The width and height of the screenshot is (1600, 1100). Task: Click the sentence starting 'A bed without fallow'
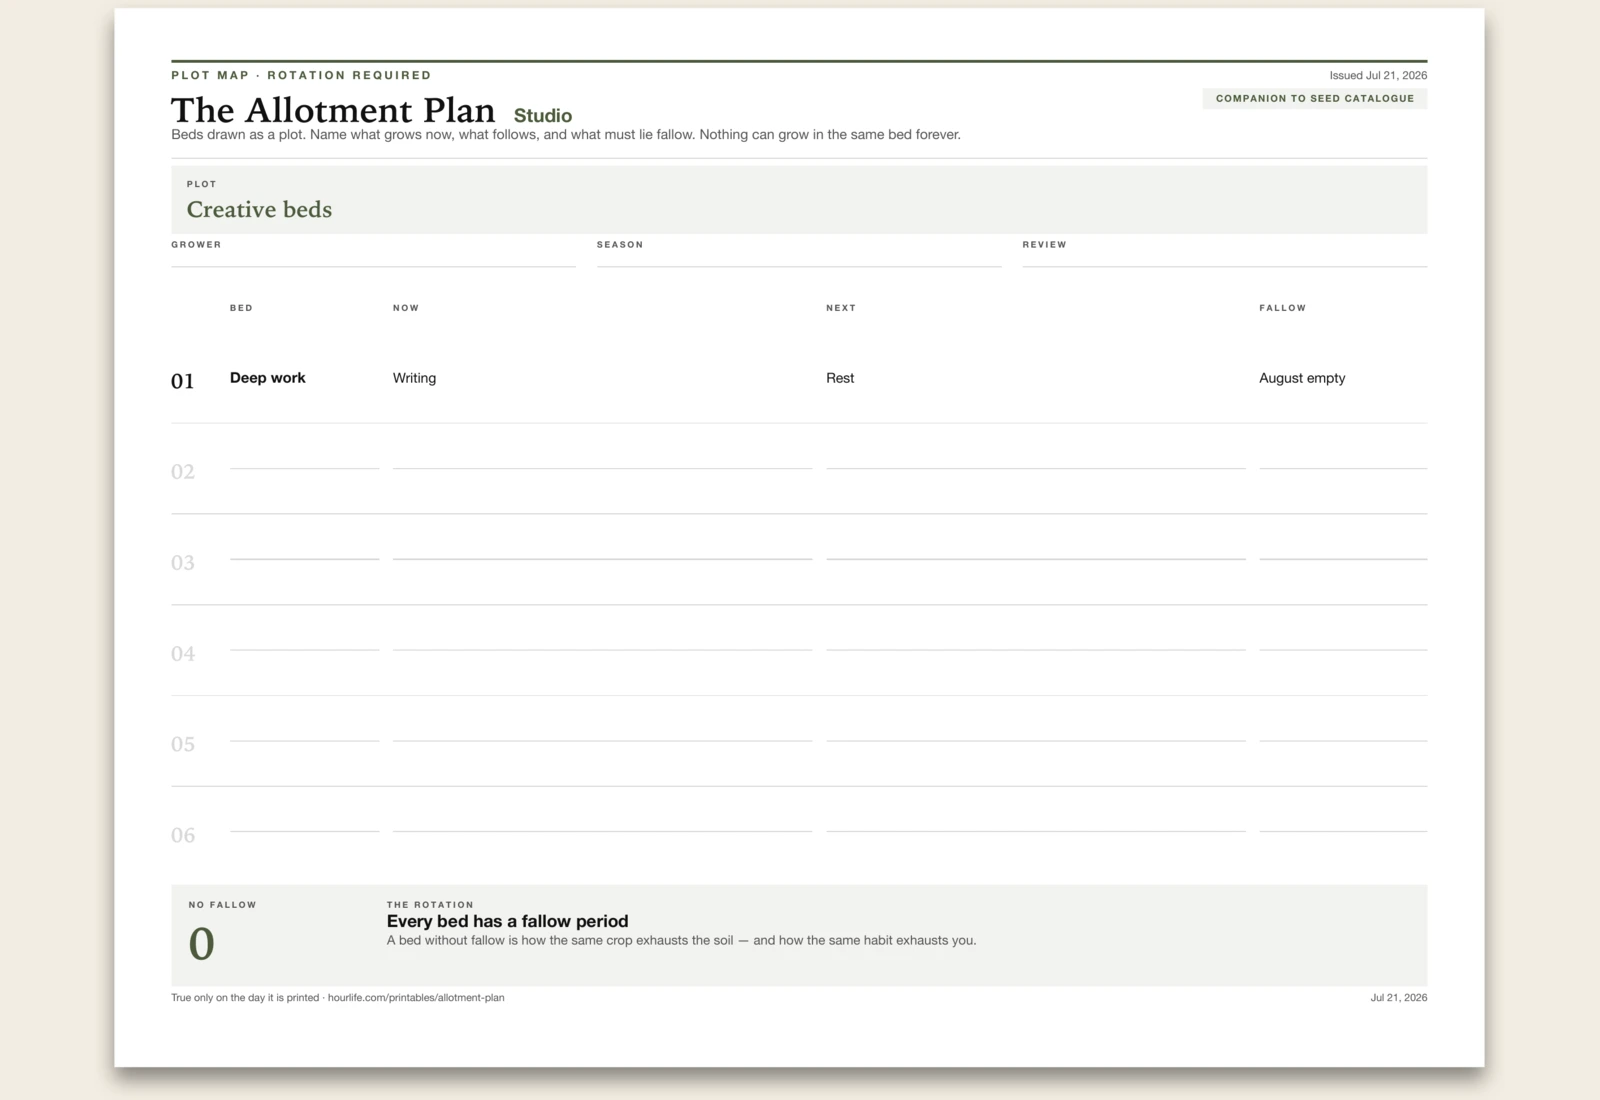click(x=681, y=940)
